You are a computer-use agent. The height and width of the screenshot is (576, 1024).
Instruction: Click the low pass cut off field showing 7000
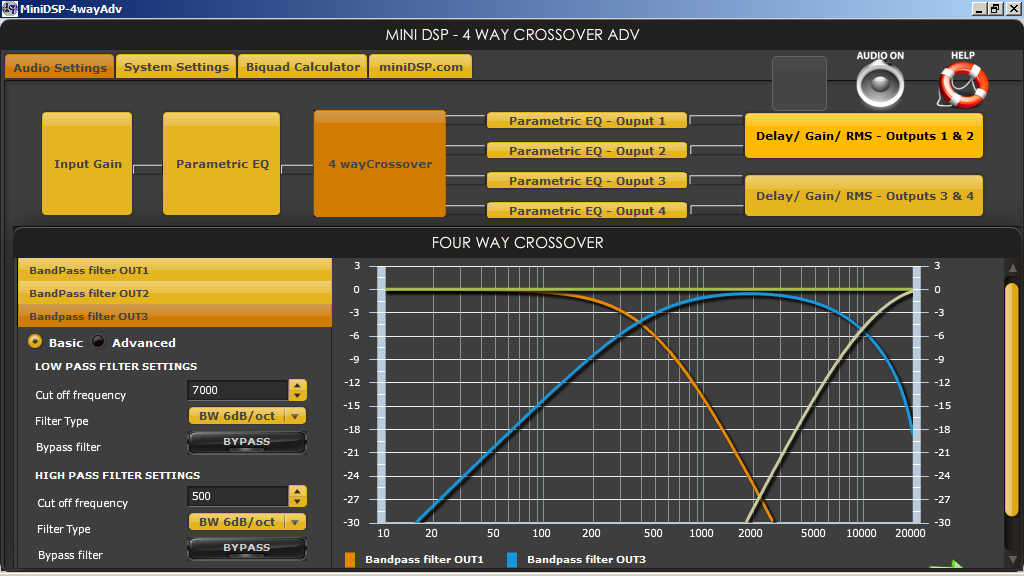point(238,390)
